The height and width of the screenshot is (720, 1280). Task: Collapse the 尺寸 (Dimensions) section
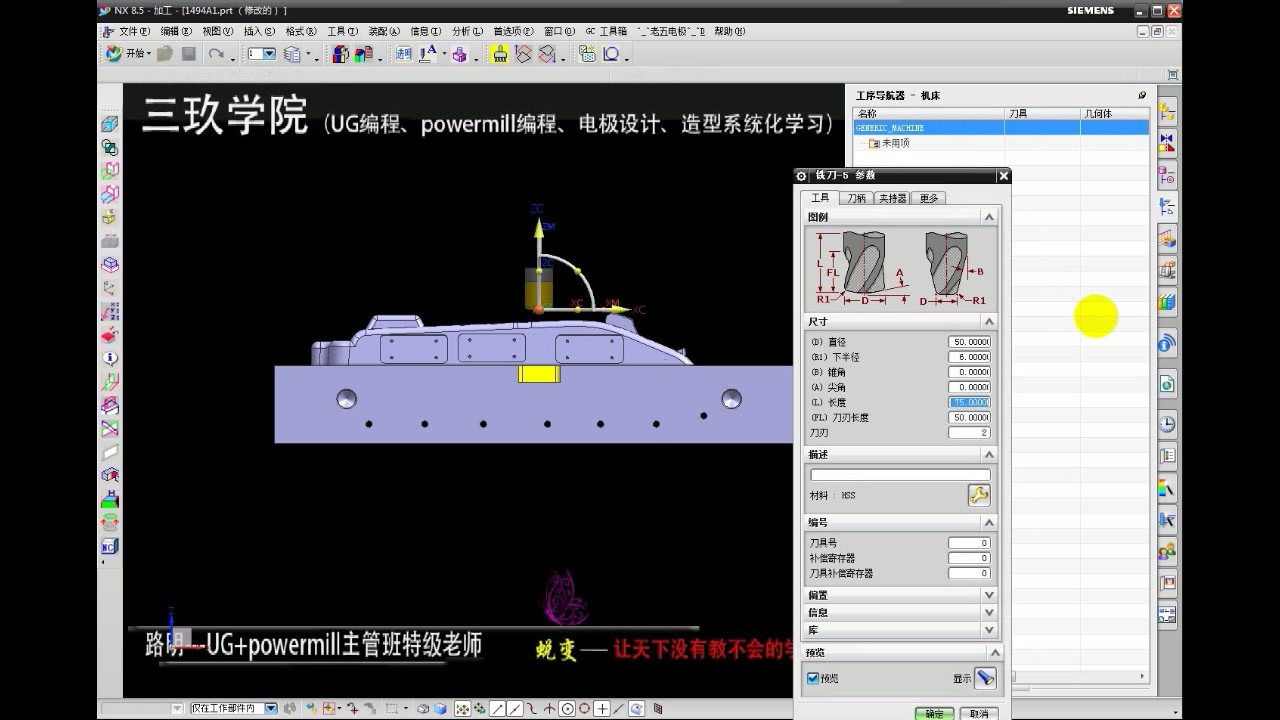[x=988, y=322]
